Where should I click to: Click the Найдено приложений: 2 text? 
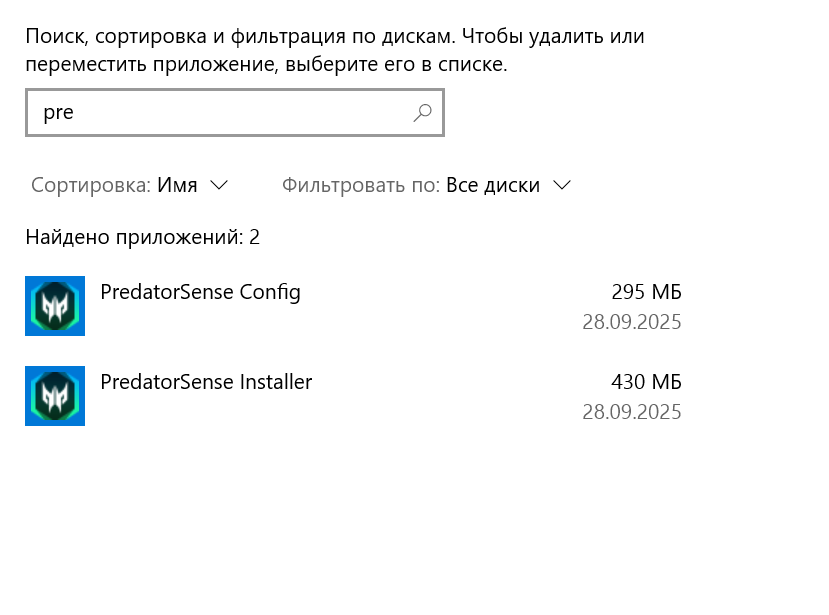(x=143, y=237)
